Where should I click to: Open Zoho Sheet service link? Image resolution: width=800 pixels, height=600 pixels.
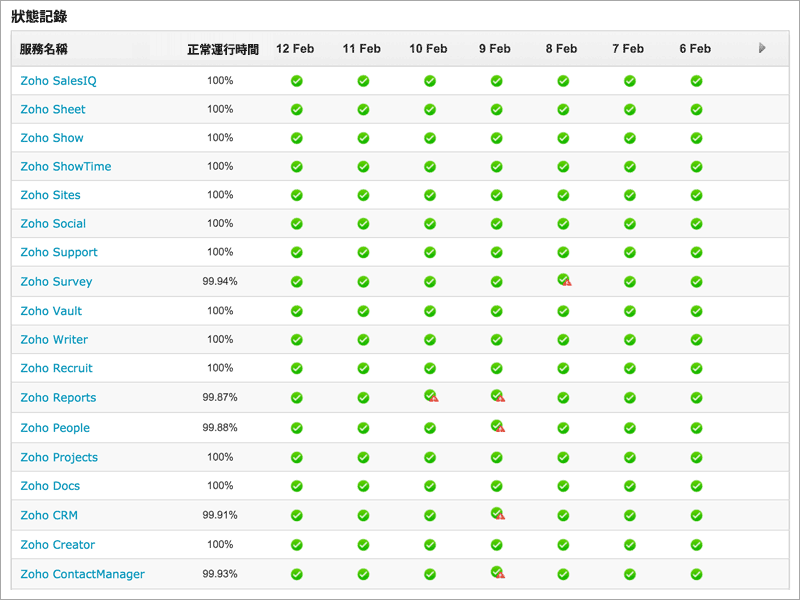[x=53, y=109]
